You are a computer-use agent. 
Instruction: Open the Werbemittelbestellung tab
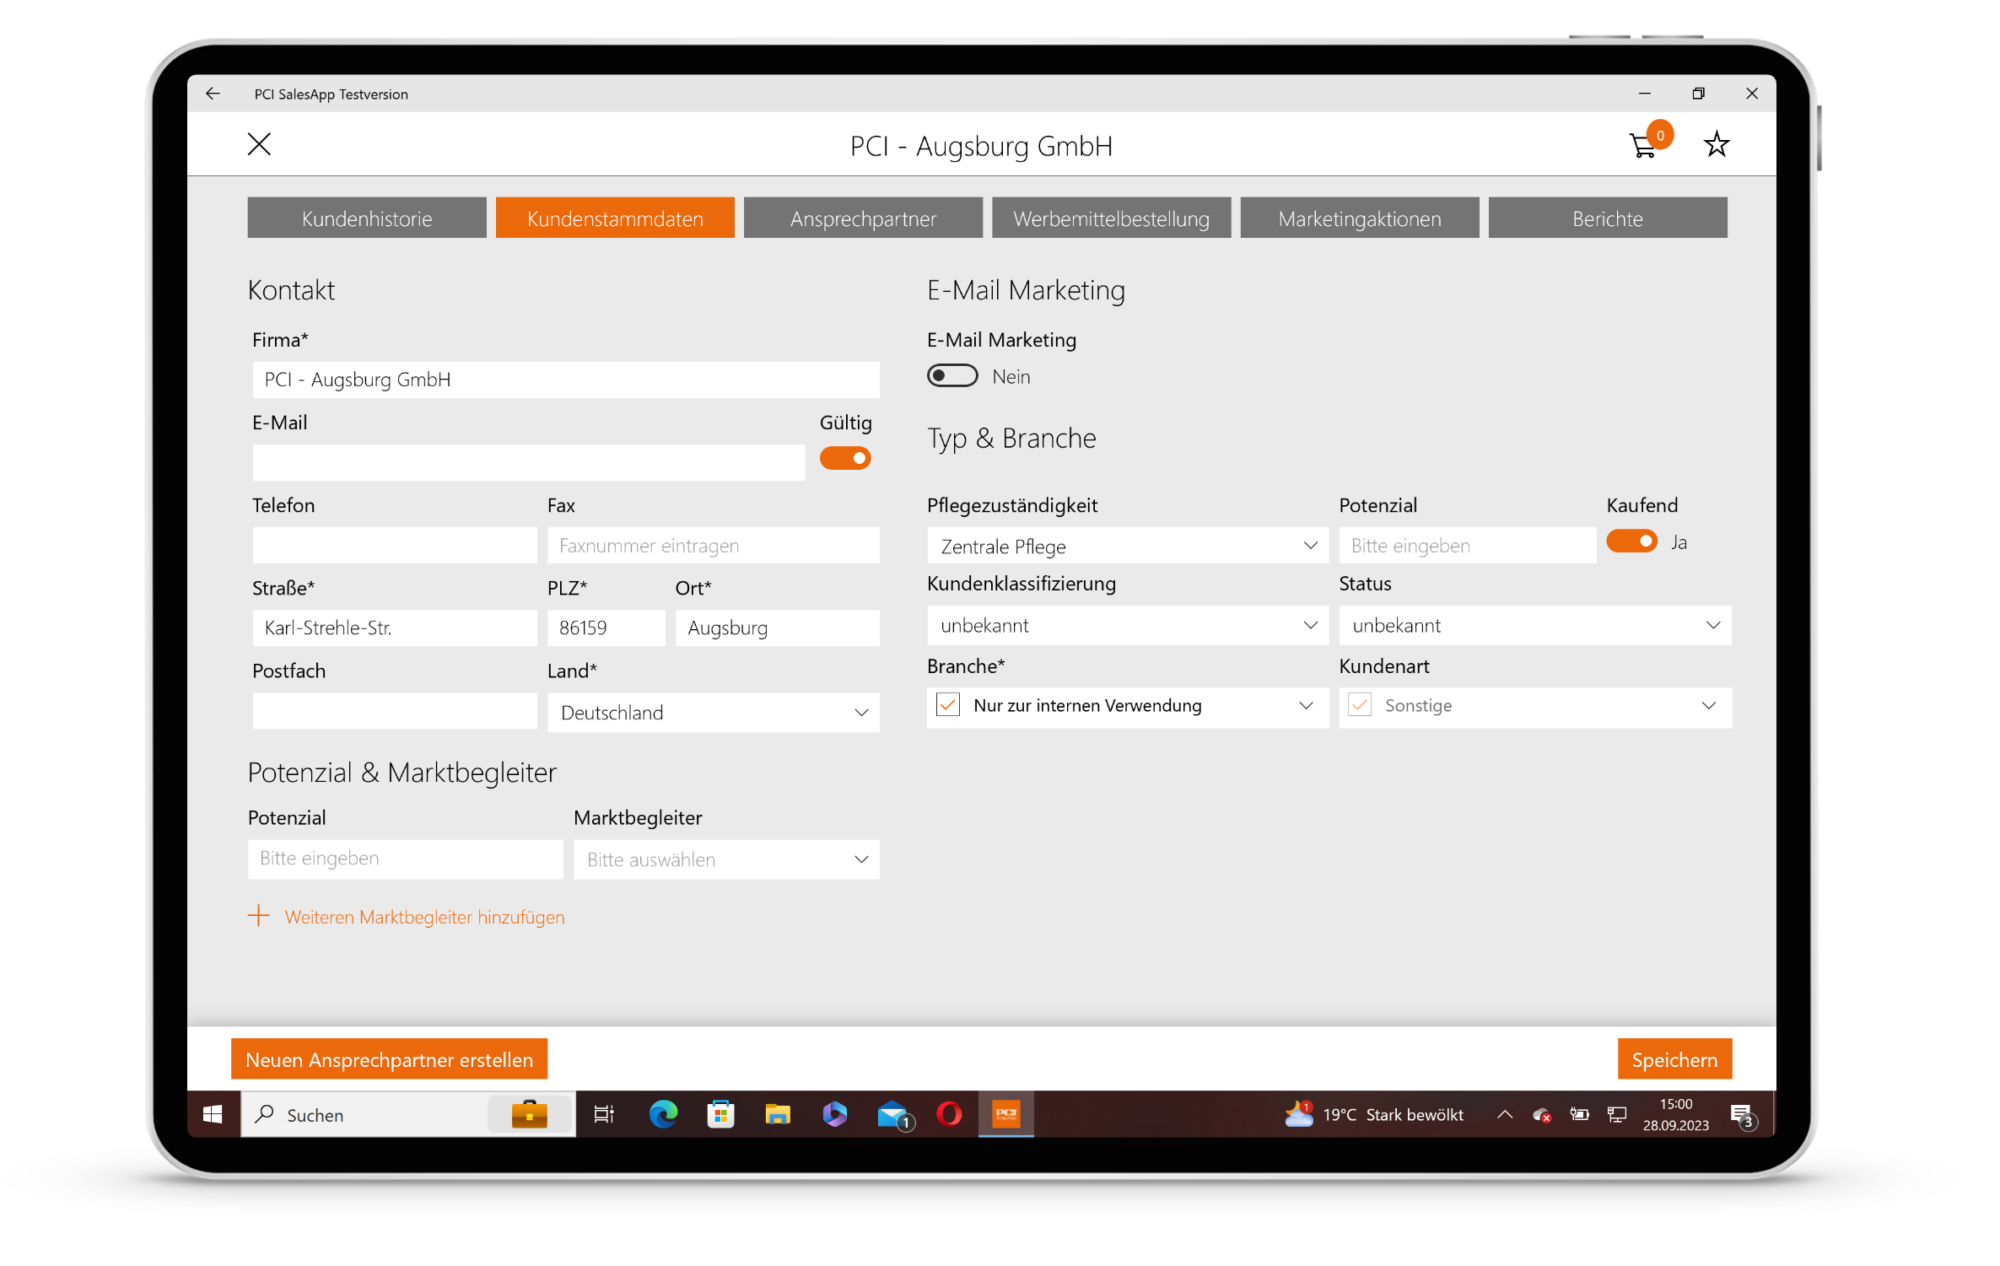(x=1111, y=218)
